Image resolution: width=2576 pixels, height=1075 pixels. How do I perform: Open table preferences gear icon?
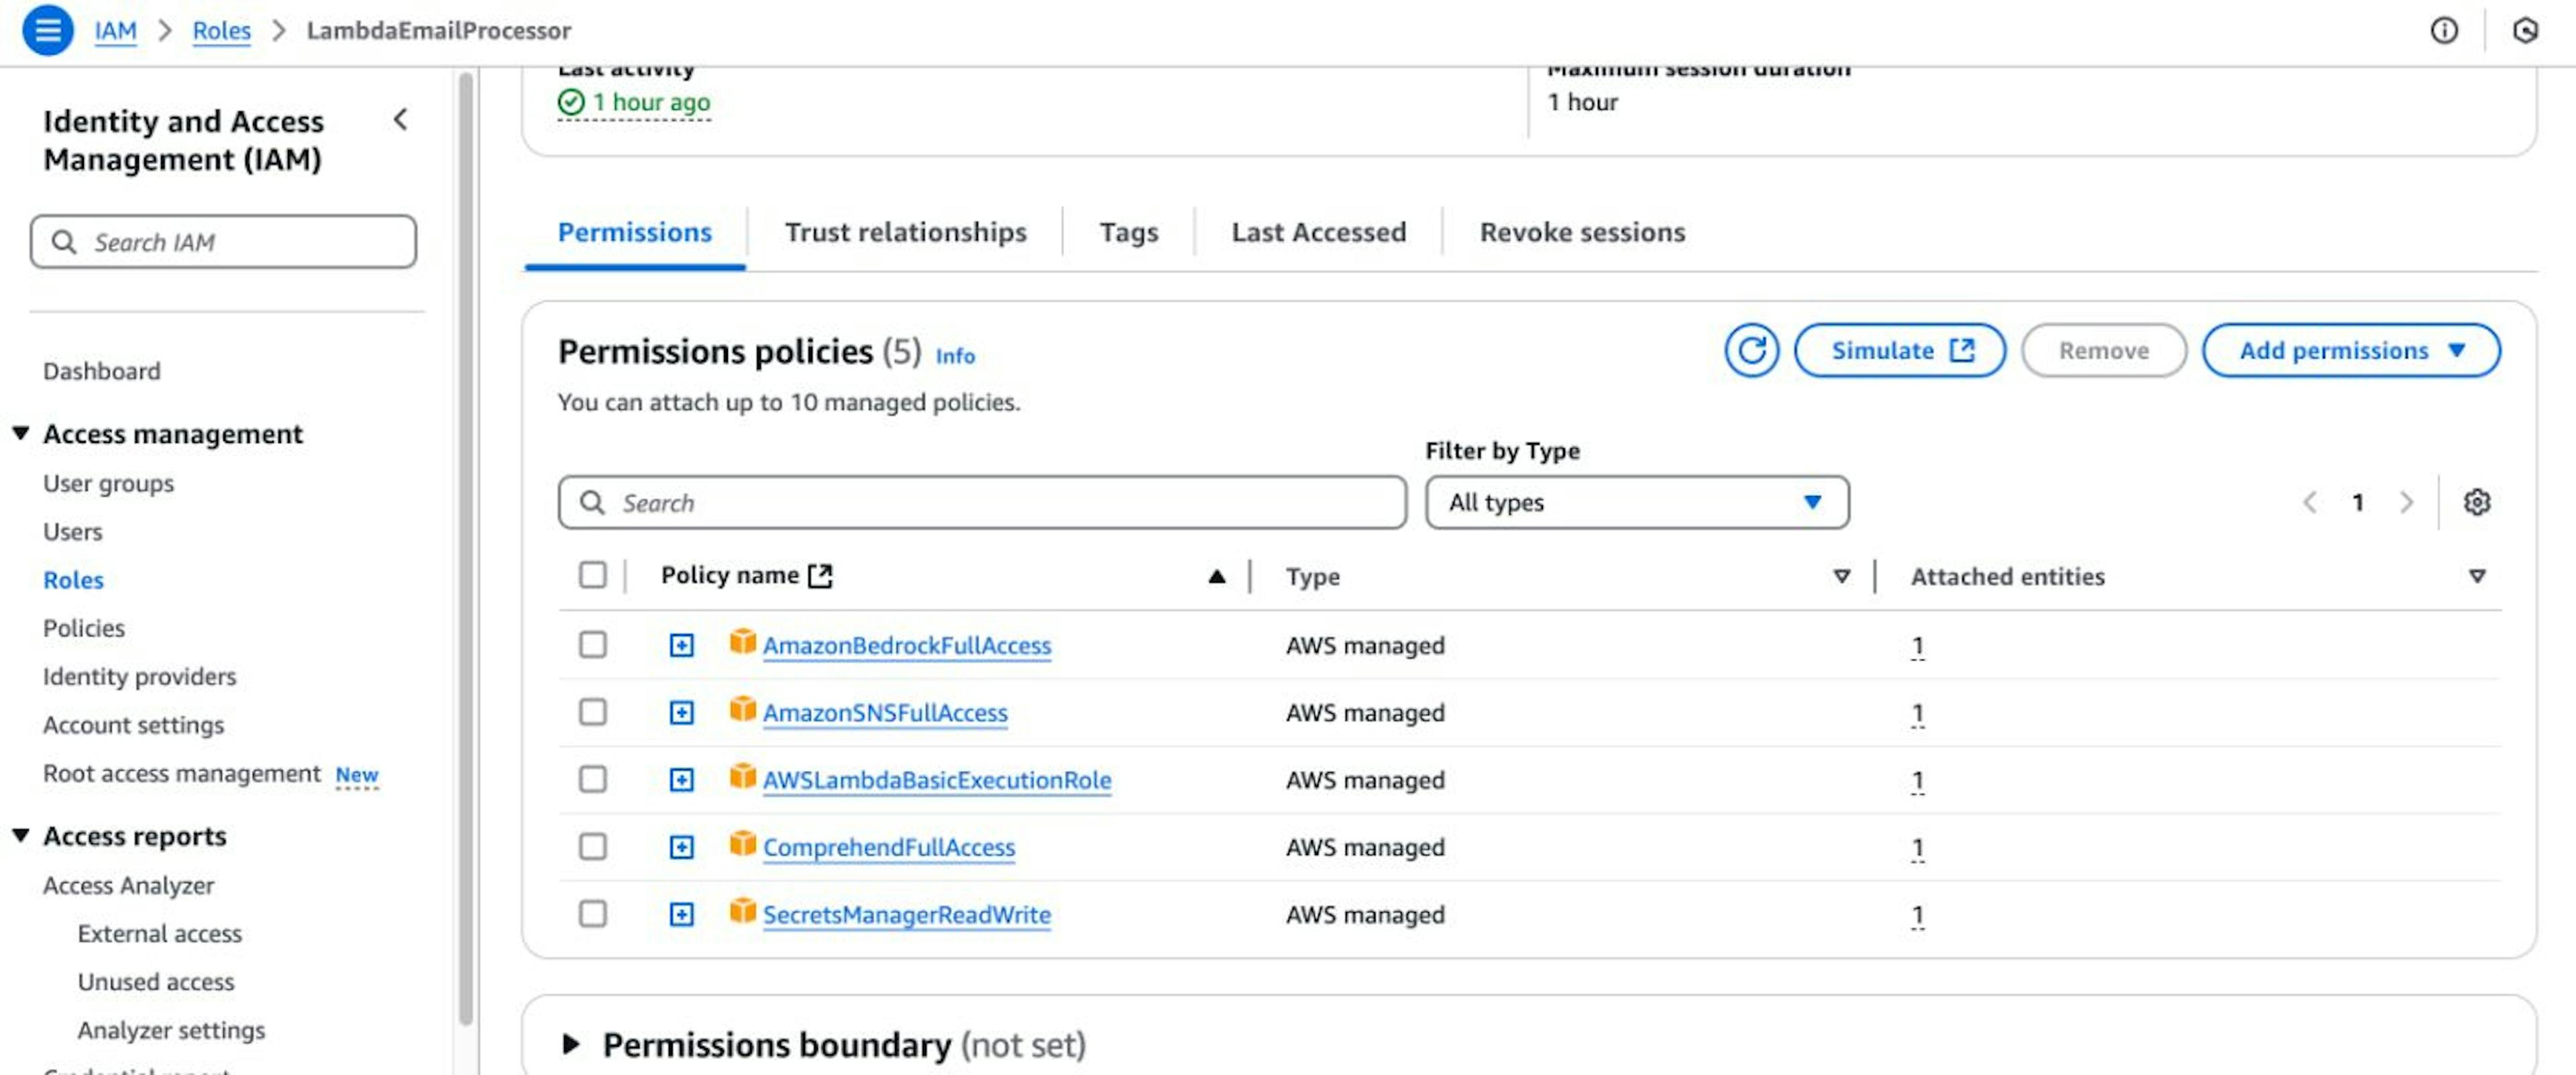2476,502
